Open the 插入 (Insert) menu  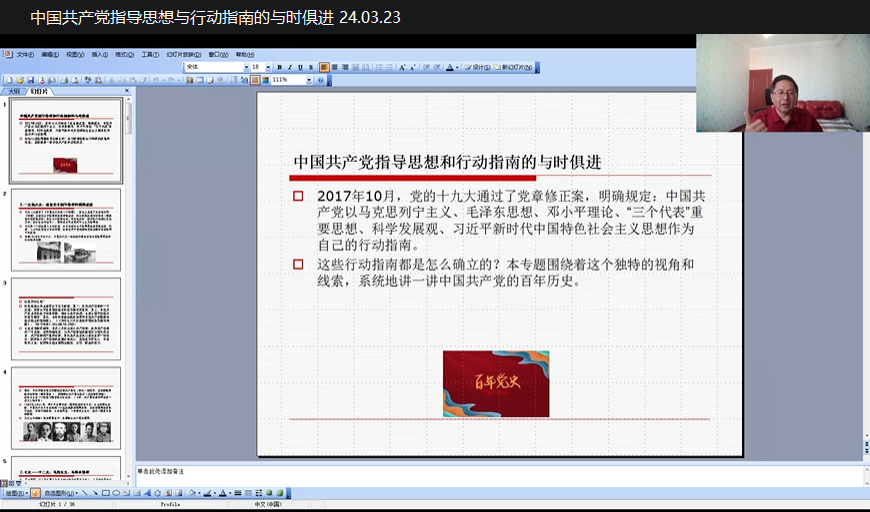coord(99,54)
